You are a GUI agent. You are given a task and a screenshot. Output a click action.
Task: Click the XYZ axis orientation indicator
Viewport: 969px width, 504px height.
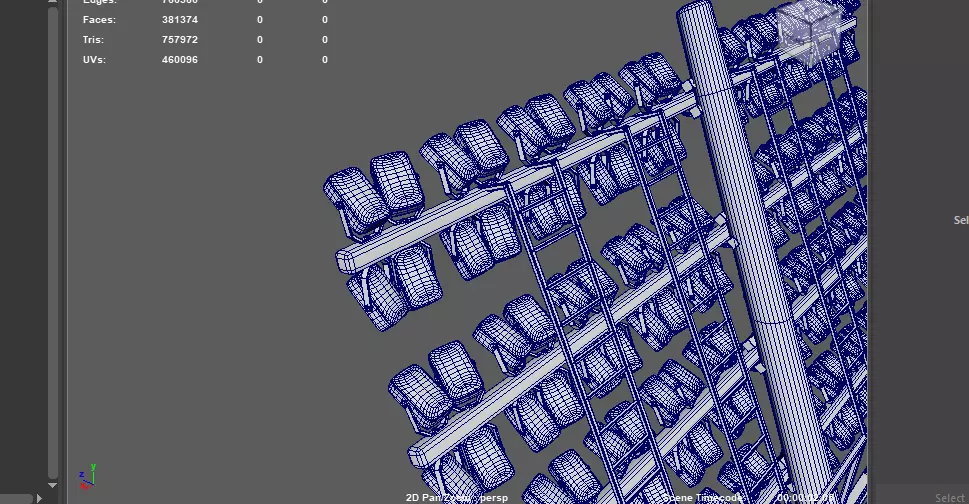pyautogui.click(x=87, y=477)
